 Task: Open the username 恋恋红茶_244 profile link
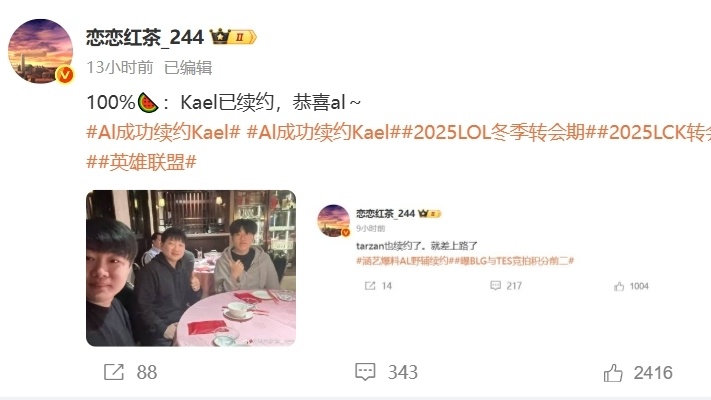coord(145,37)
